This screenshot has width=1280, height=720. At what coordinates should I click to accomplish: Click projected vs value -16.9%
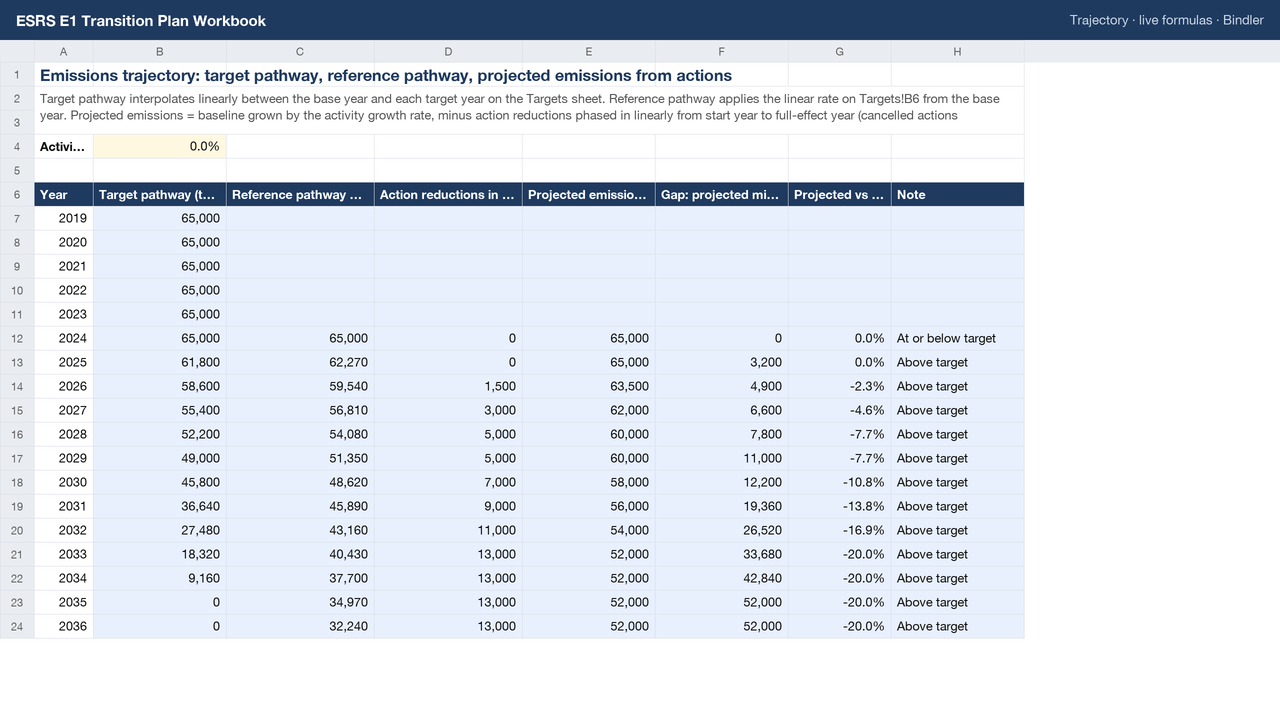pyautogui.click(x=840, y=530)
